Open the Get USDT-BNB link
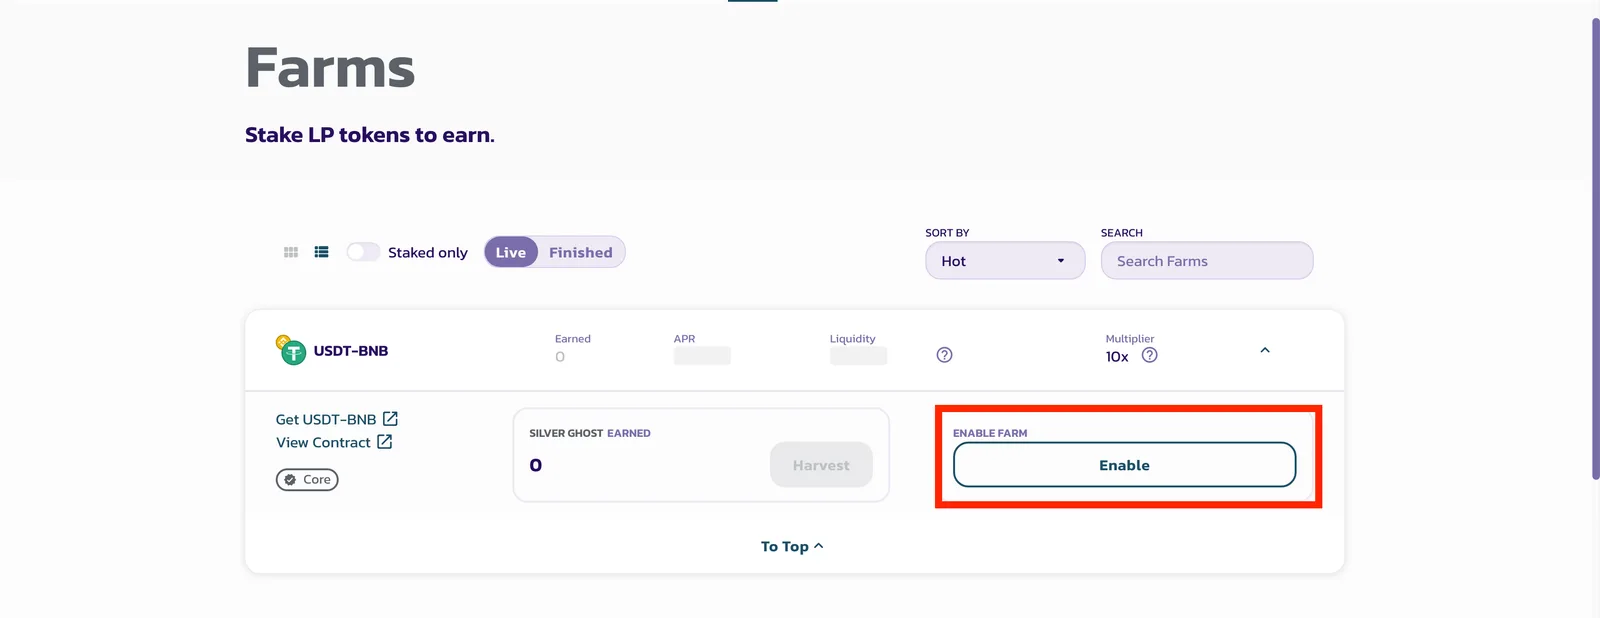This screenshot has height=618, width=1600. (x=337, y=419)
